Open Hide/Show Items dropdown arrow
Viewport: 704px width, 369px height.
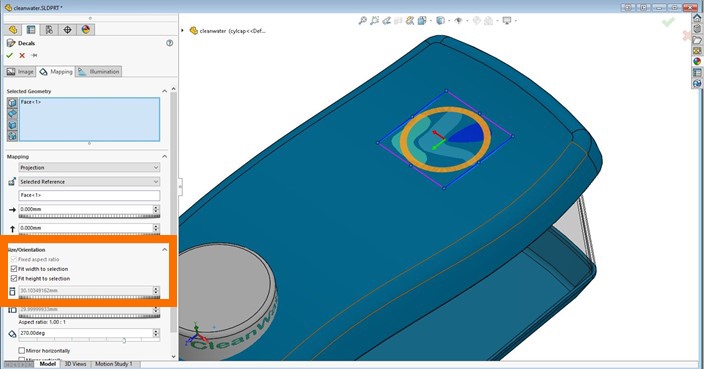tap(467, 21)
